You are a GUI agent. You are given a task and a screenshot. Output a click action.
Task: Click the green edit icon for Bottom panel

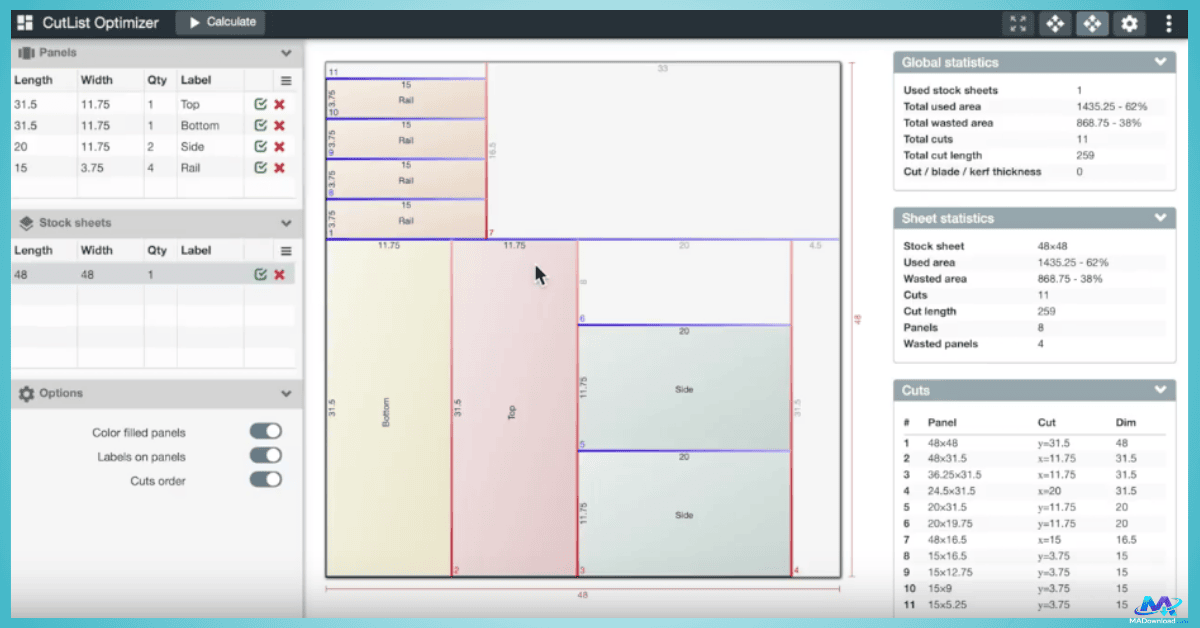pos(260,125)
